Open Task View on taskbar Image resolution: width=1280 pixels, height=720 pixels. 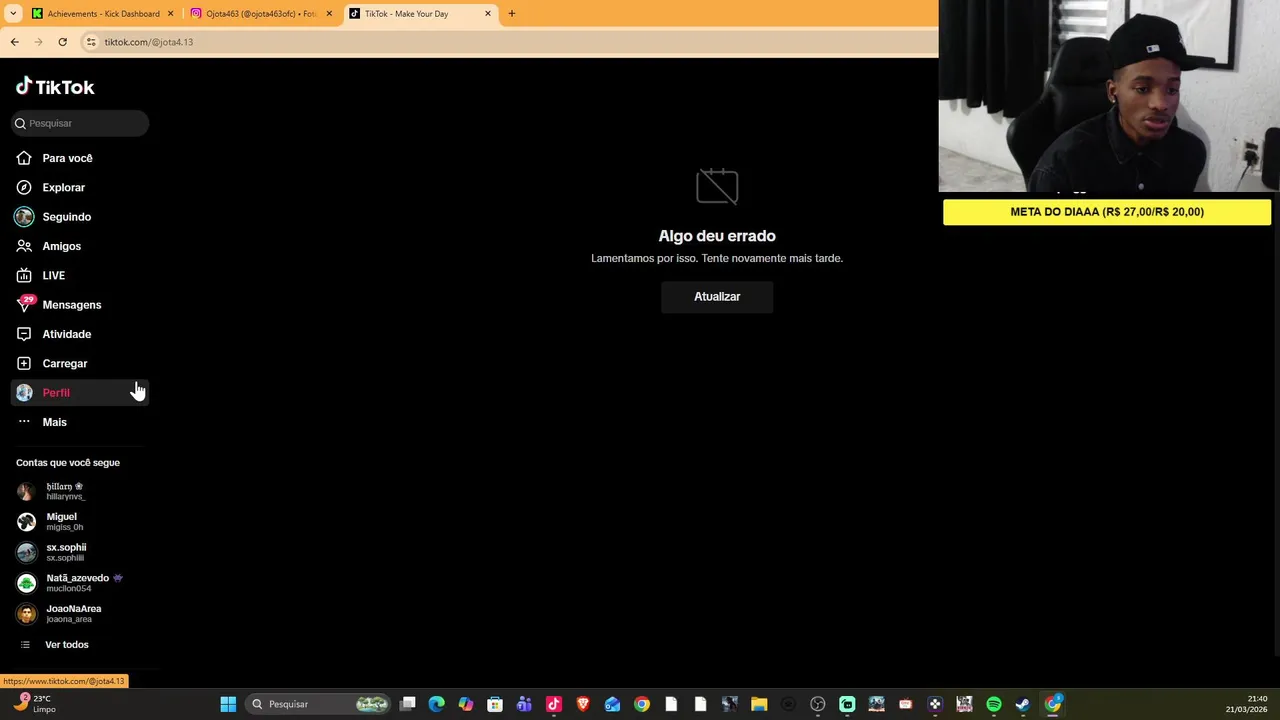click(408, 704)
